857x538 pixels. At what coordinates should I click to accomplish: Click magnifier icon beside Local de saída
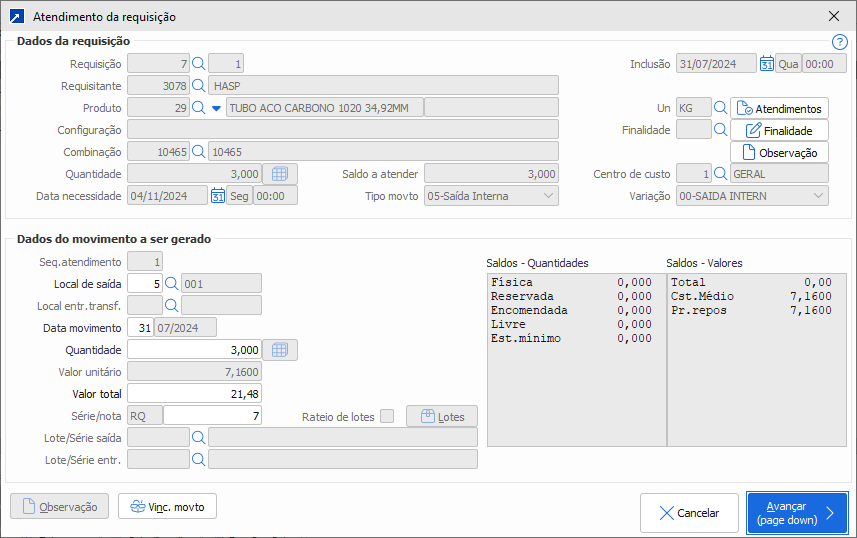(x=170, y=283)
